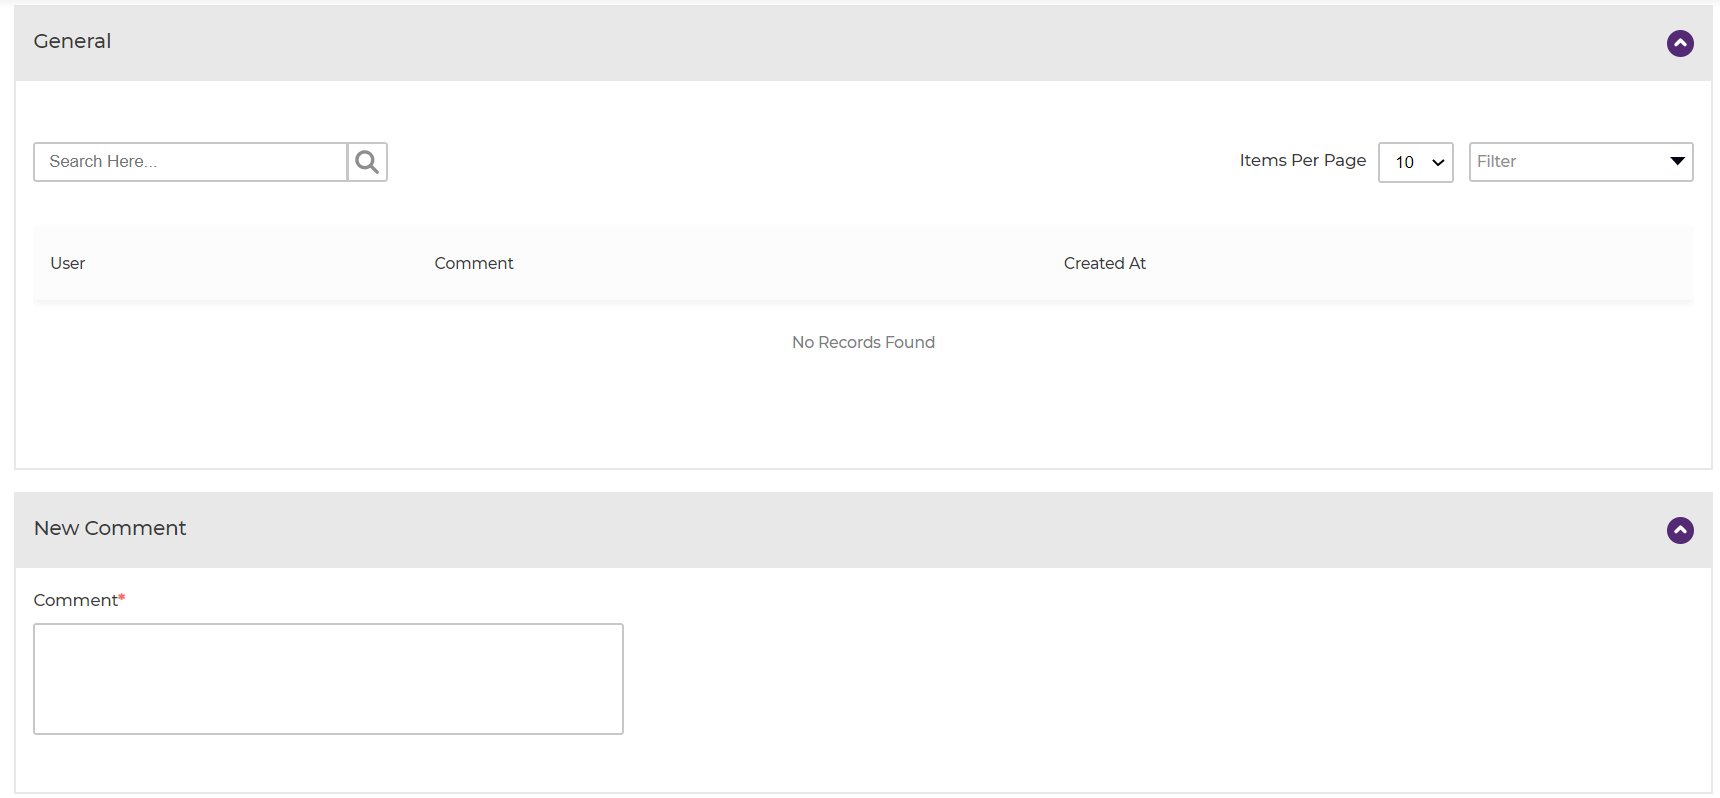Click the Items Per Page label
This screenshot has width=1720, height=798.
tap(1302, 160)
